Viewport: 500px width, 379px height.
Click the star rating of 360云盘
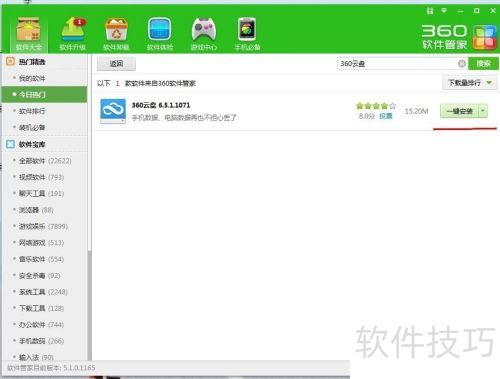coord(376,106)
